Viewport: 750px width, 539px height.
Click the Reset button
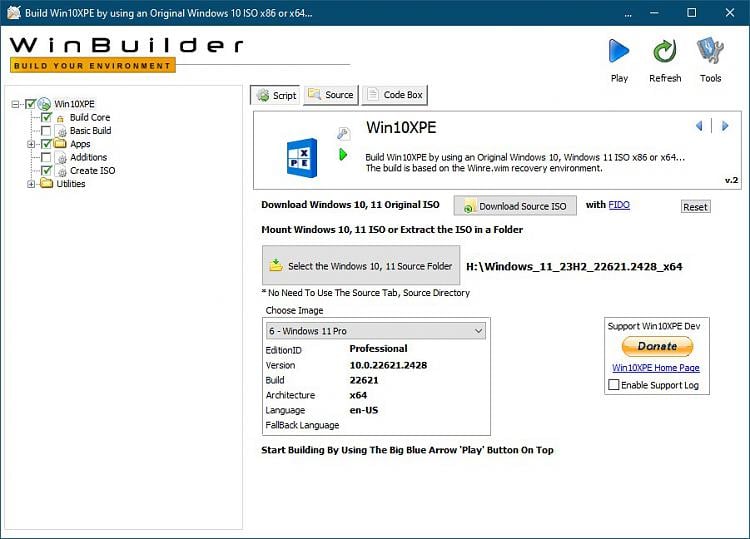point(695,207)
